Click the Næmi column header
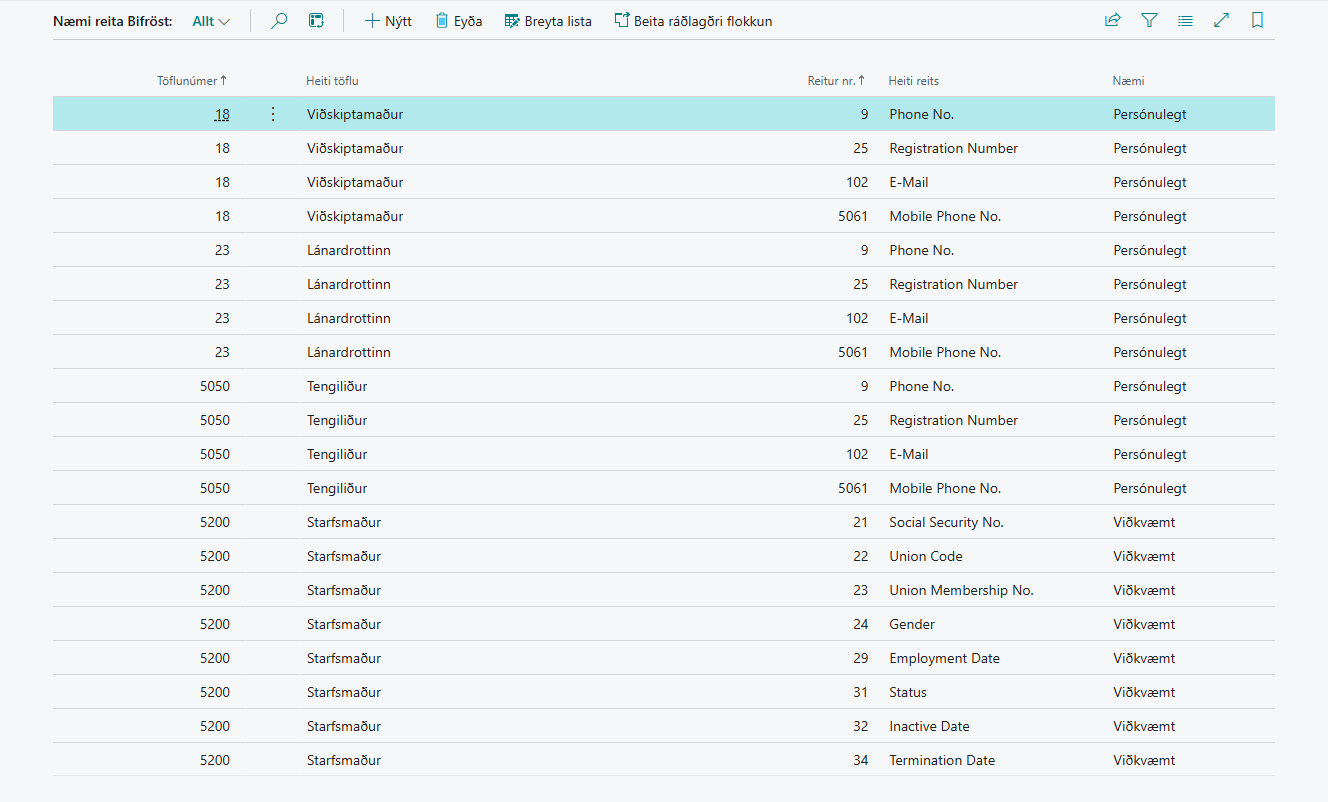The width and height of the screenshot is (1328, 802). pyautogui.click(x=1129, y=81)
